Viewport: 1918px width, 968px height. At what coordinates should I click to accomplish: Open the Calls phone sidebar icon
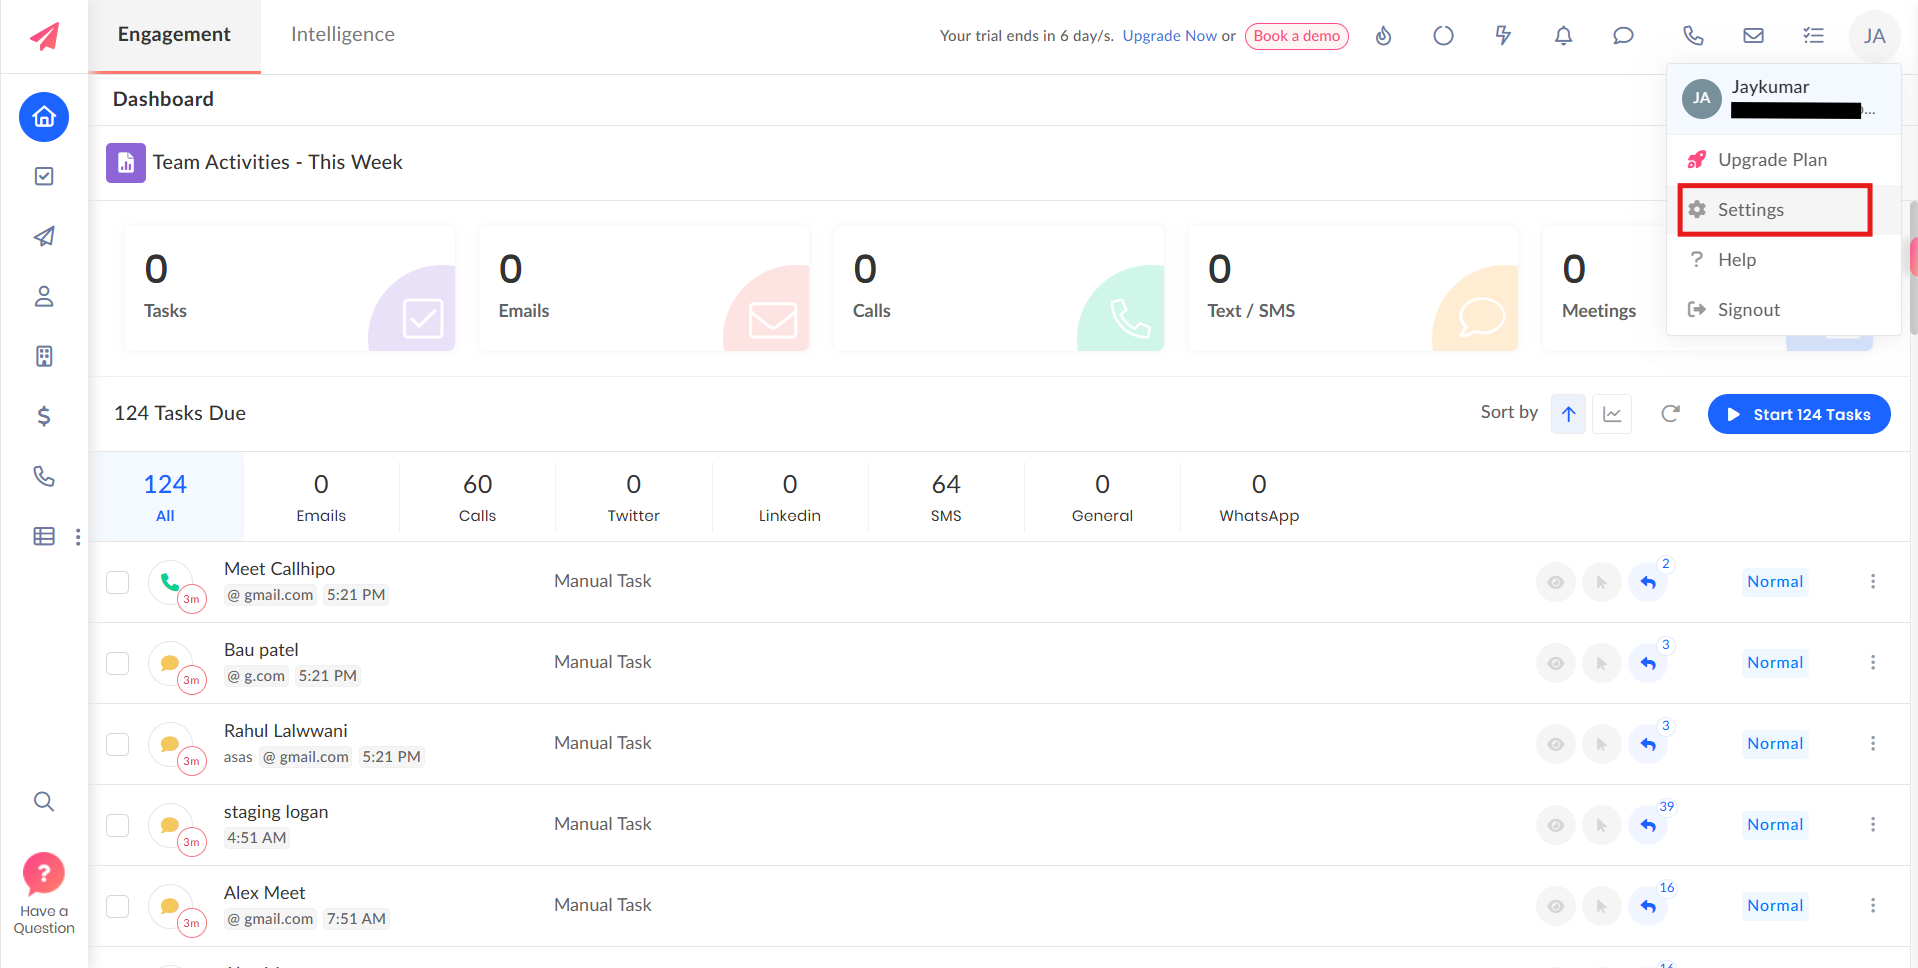click(44, 476)
